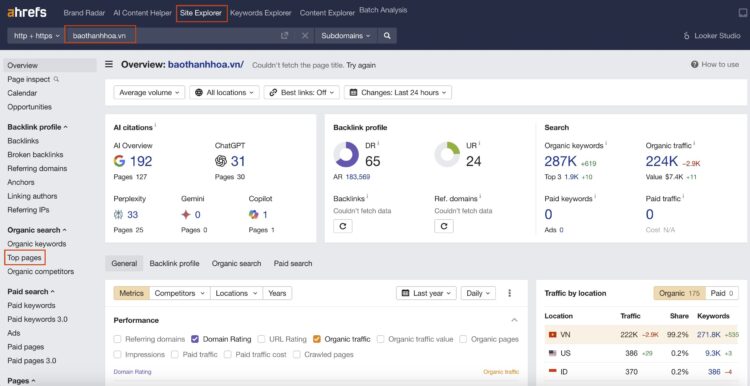Viewport: 750px width, 386px height.
Task: Open Keywords Explorer in top navigation
Action: coord(260,13)
